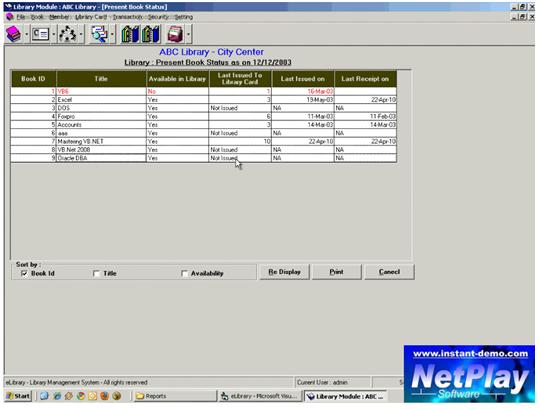Select the Mastering VB.NET title cell
This screenshot has width=539, height=410.
tap(101, 141)
